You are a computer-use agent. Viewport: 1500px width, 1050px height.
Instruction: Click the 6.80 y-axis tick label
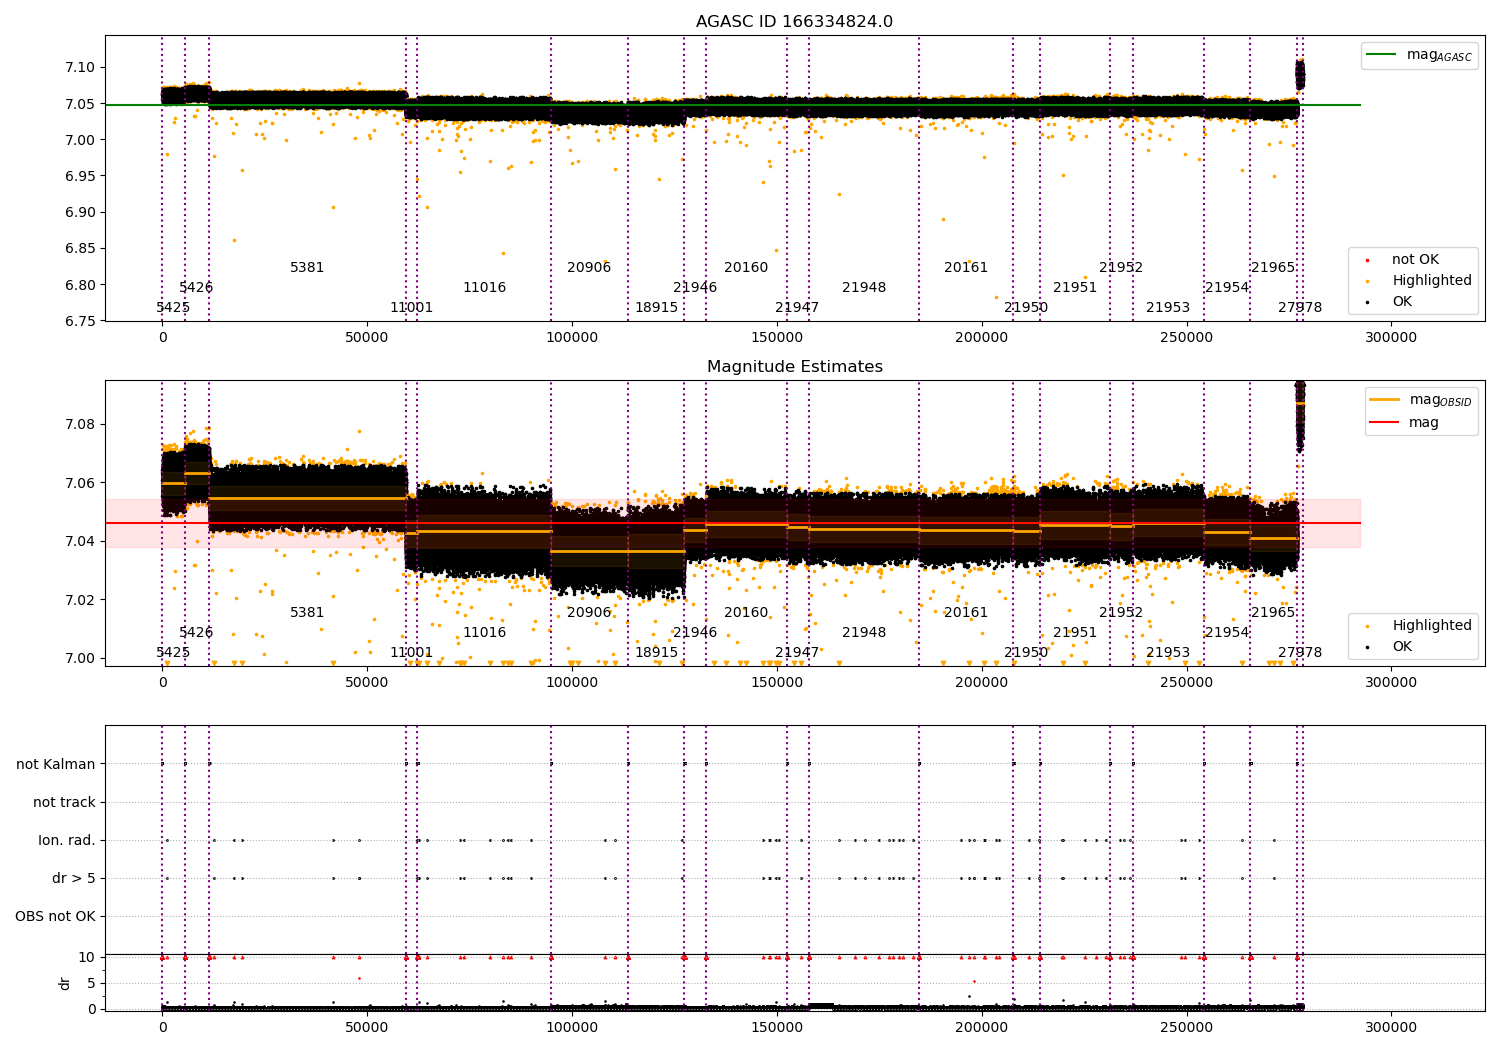[80, 285]
